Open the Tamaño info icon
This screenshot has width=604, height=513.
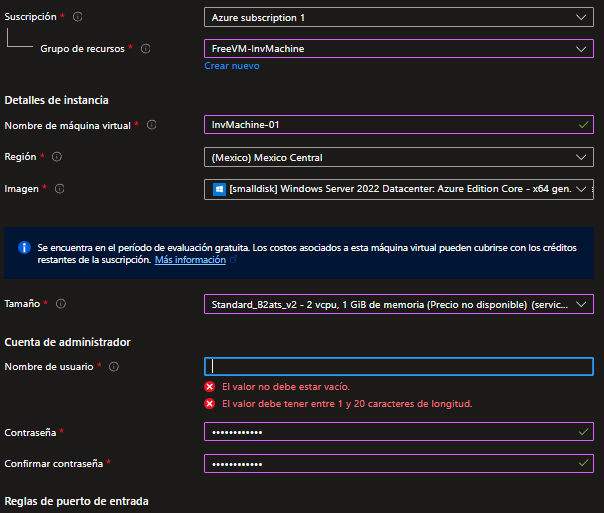(61, 303)
